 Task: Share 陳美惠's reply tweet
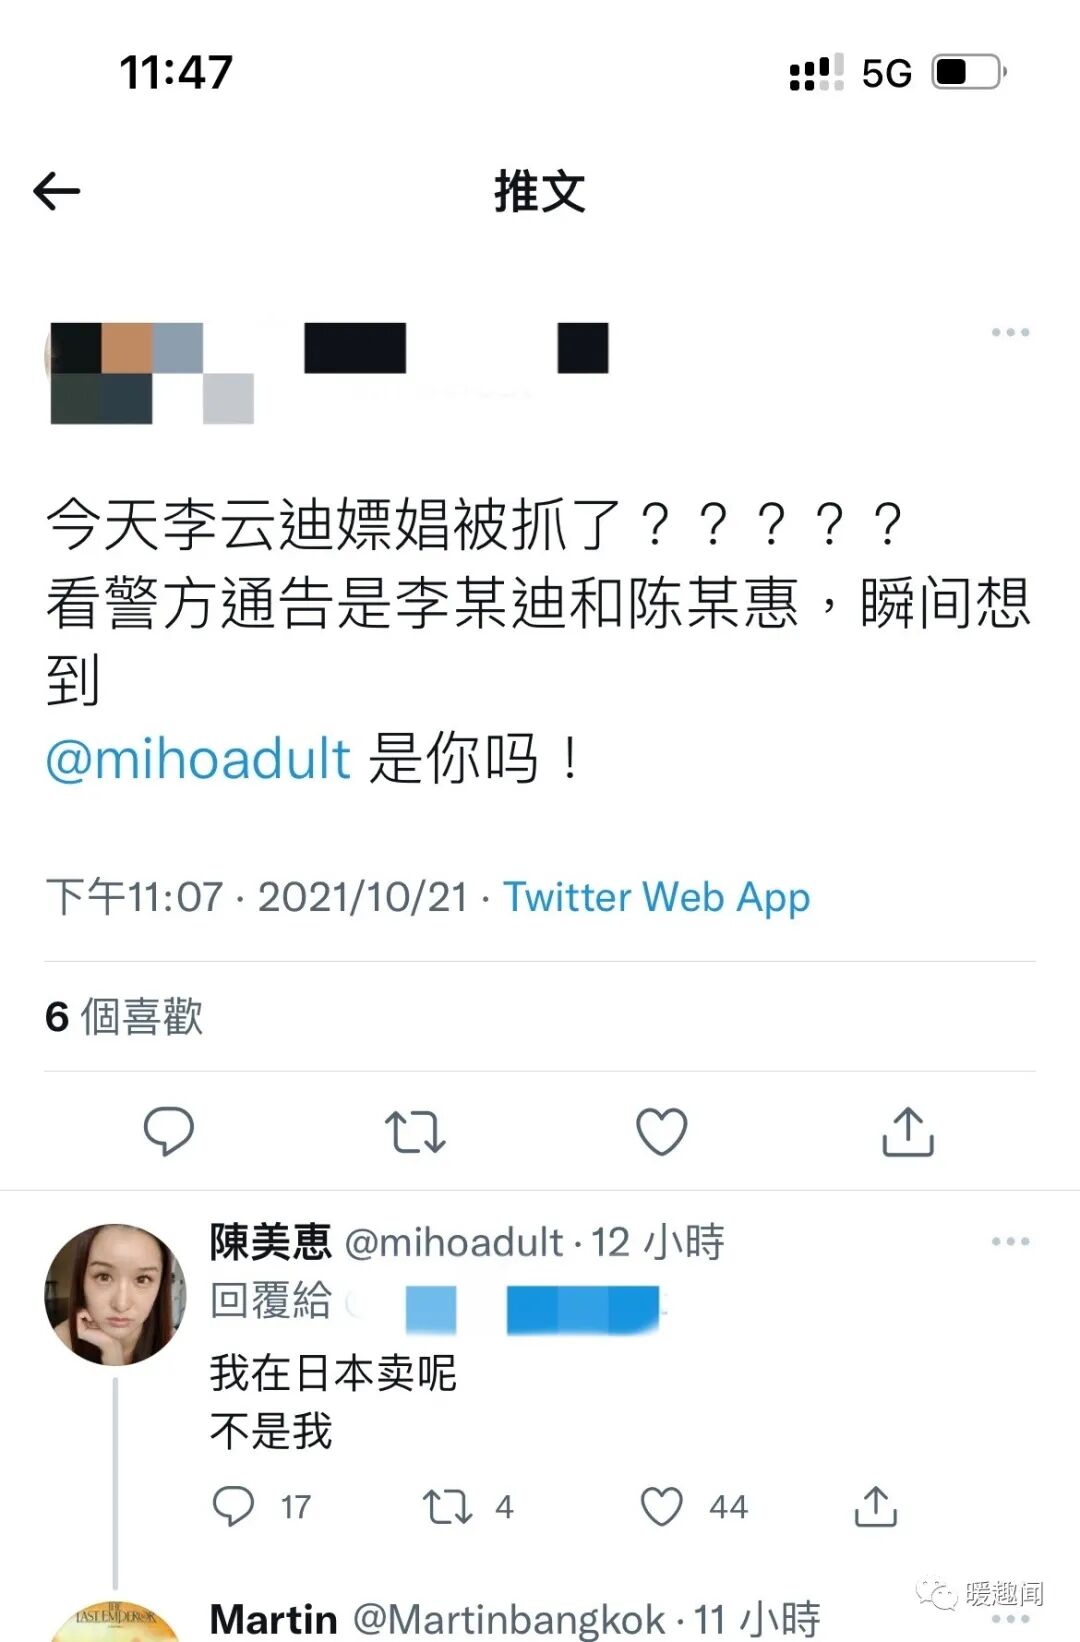[x=876, y=1506]
